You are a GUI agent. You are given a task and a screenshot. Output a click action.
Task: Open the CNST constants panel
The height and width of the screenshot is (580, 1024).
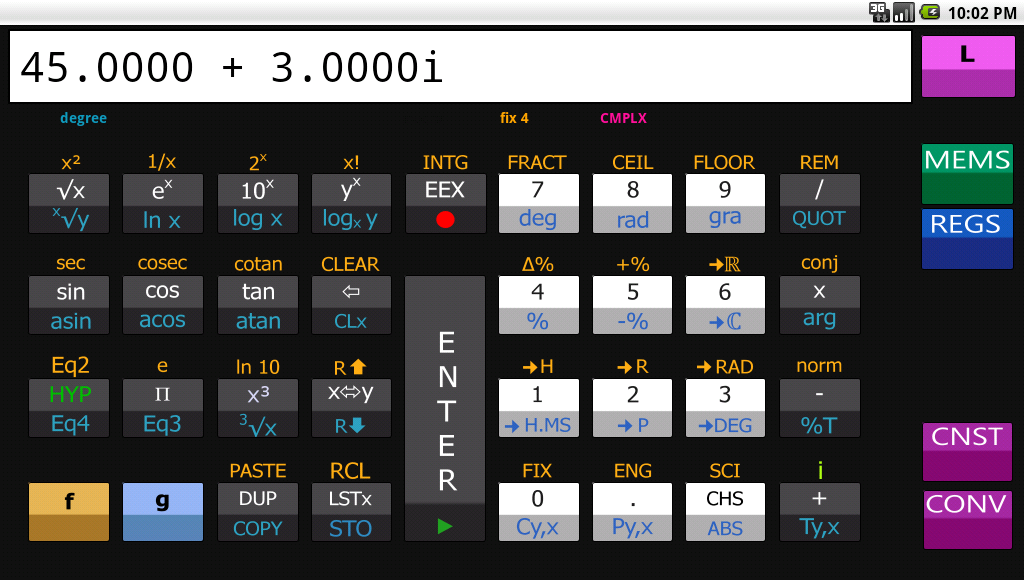pos(966,451)
